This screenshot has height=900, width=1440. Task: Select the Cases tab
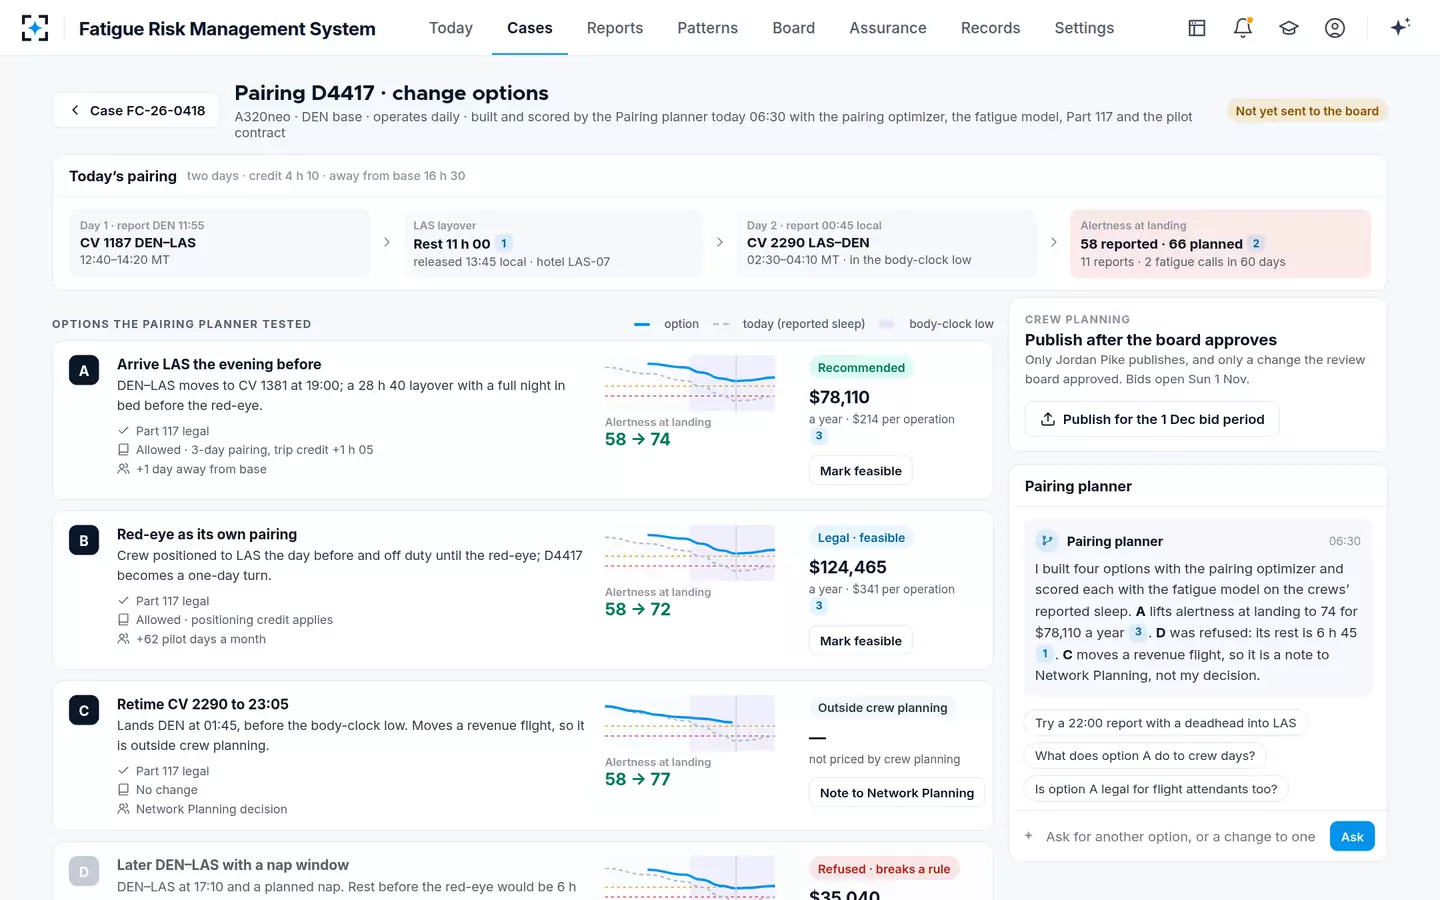click(x=530, y=28)
